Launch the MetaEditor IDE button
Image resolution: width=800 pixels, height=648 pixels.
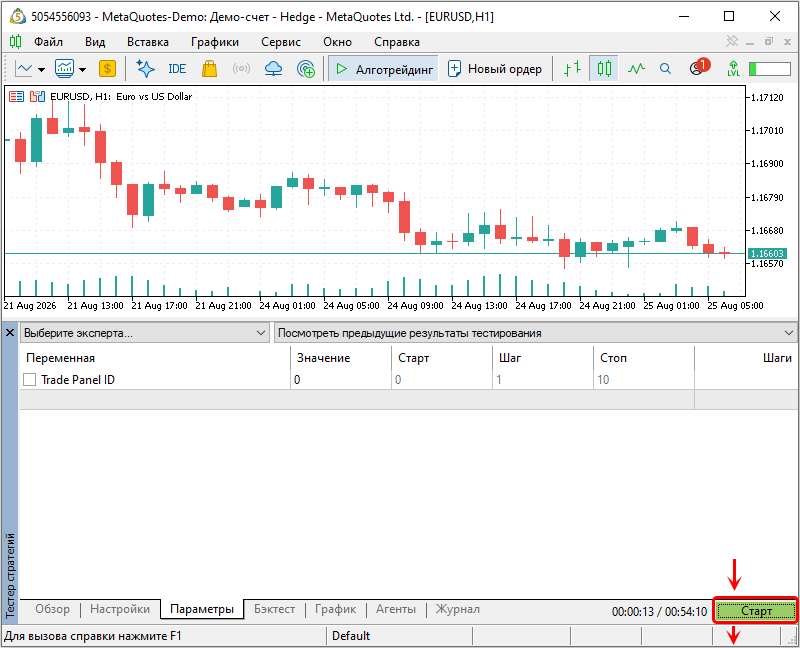[177, 68]
